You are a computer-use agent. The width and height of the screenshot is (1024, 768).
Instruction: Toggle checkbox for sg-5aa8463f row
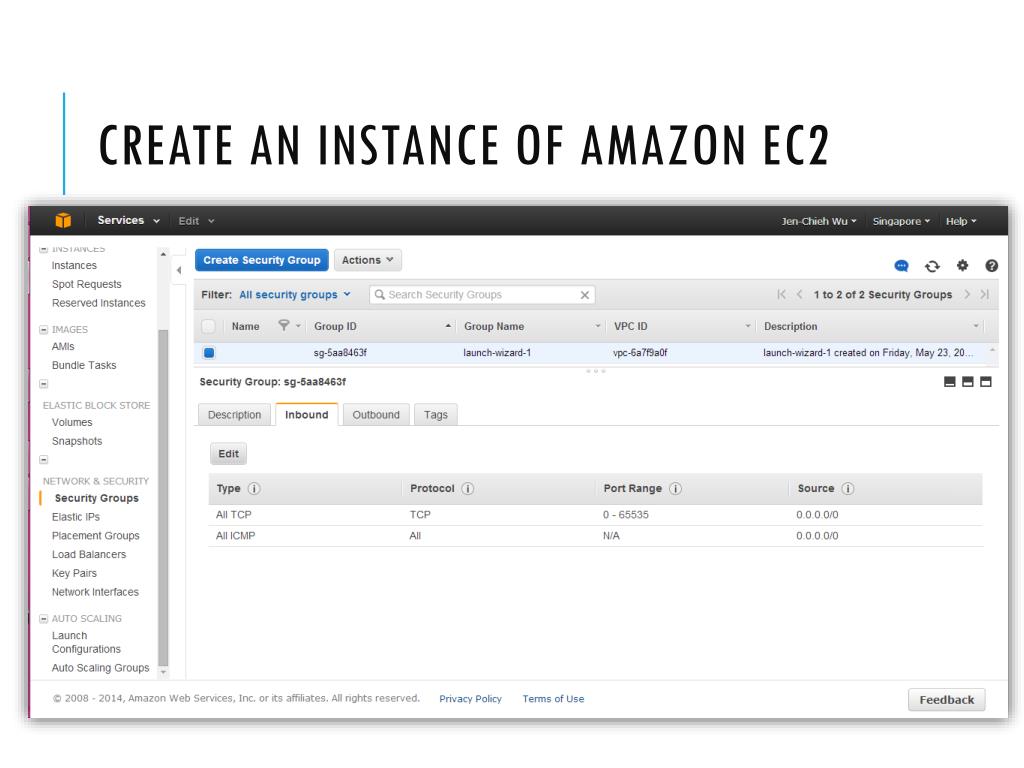click(x=209, y=353)
